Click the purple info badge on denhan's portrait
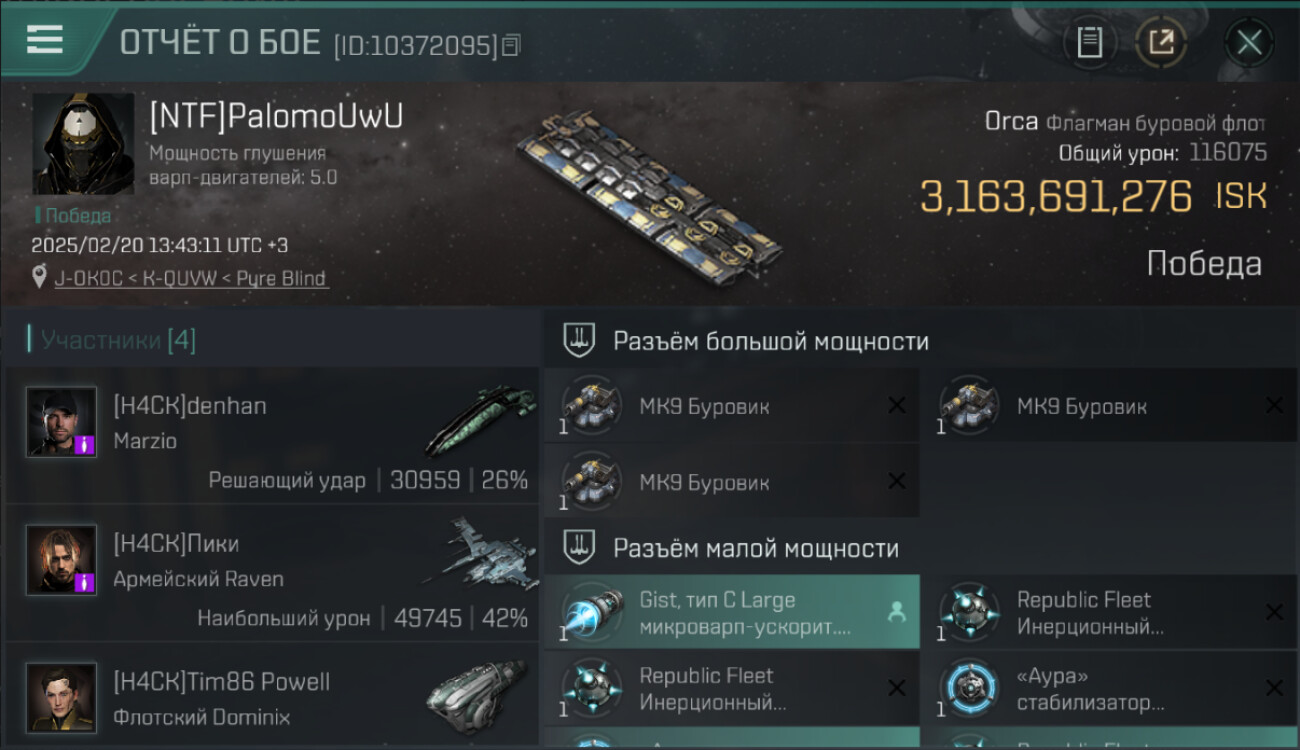 click(x=85, y=445)
